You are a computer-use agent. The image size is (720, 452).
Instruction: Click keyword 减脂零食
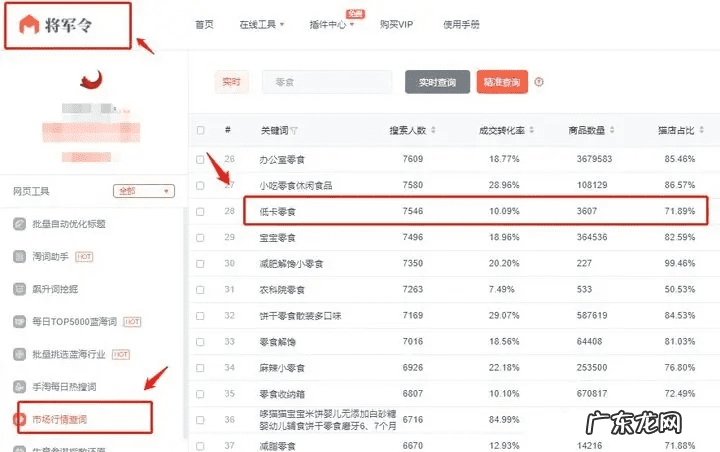click(277, 446)
